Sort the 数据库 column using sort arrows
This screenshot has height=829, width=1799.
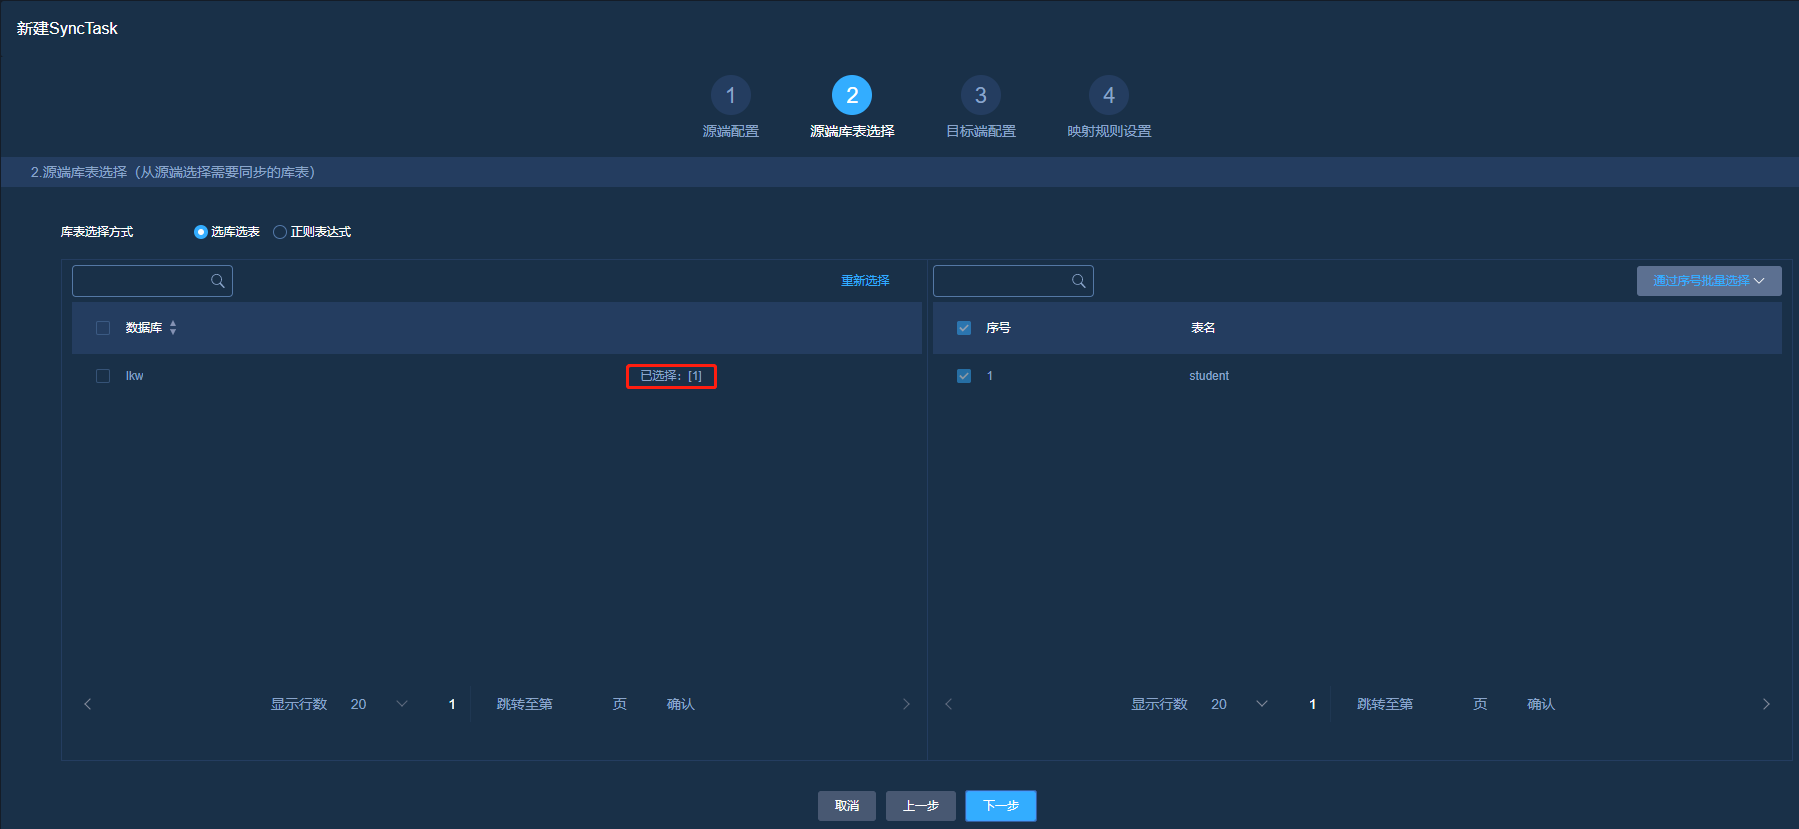click(x=173, y=328)
